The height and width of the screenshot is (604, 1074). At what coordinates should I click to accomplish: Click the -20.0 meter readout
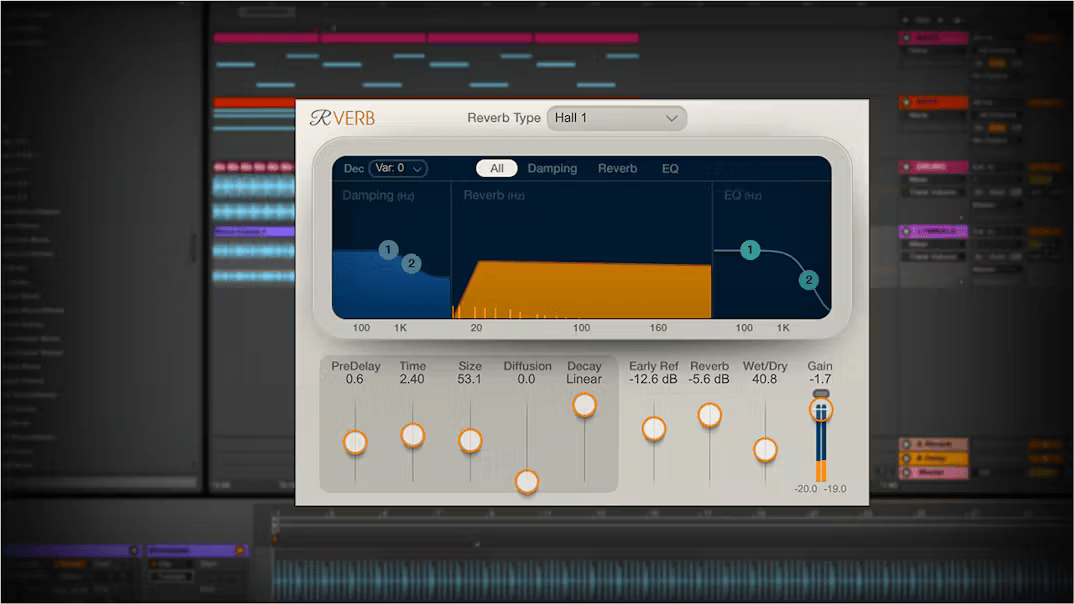click(x=806, y=489)
